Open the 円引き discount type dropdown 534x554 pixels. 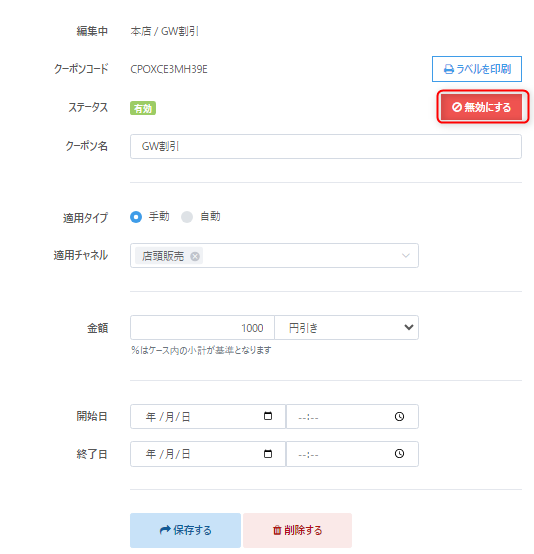pyautogui.click(x=347, y=328)
